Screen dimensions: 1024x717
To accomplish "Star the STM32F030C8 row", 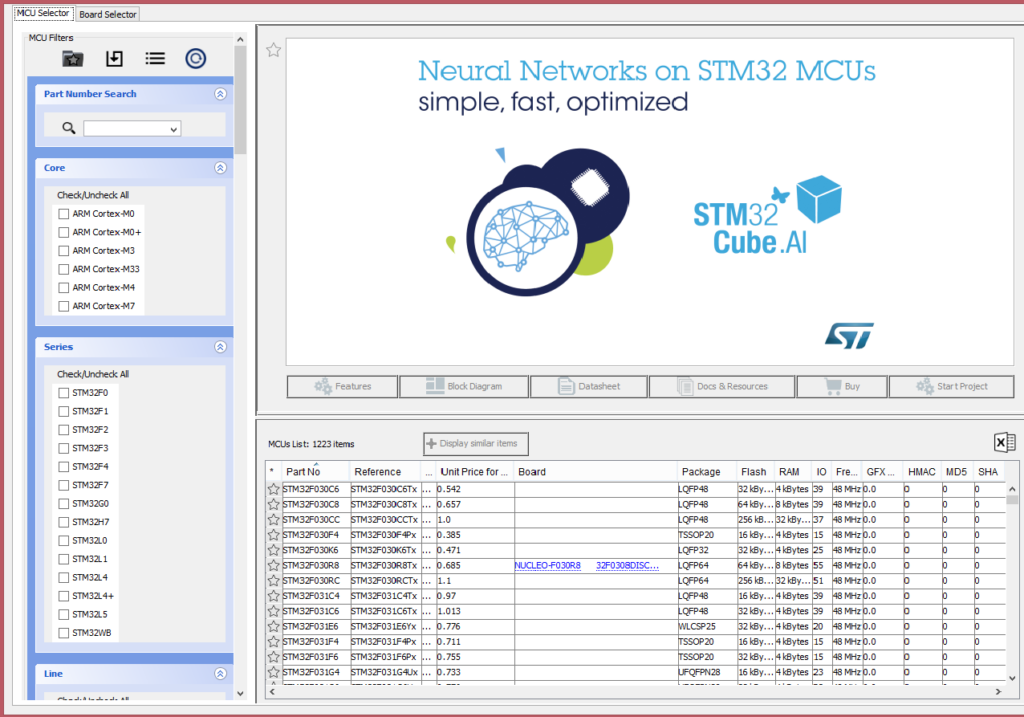I will point(273,504).
